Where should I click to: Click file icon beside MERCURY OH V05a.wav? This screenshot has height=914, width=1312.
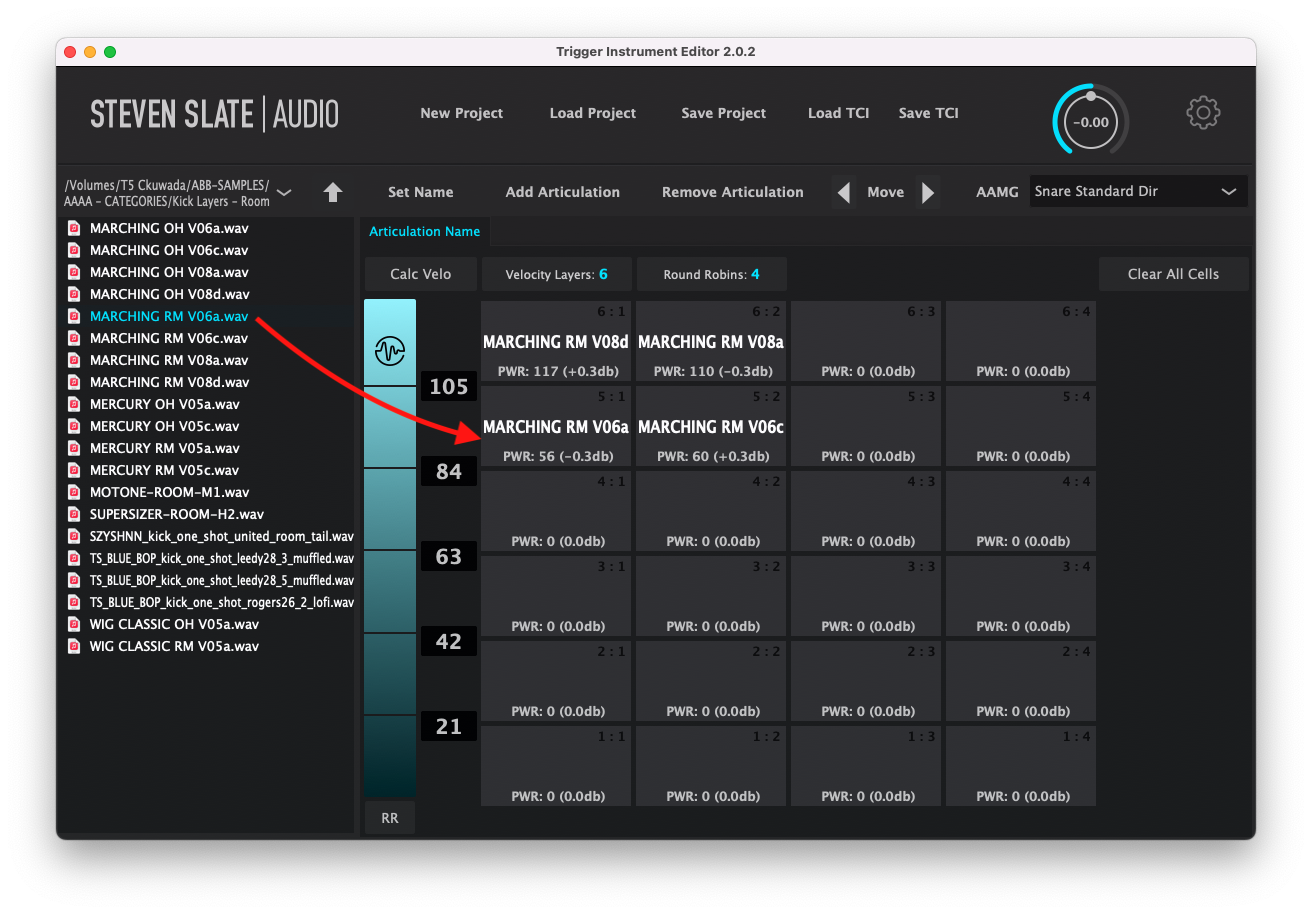pyautogui.click(x=73, y=404)
